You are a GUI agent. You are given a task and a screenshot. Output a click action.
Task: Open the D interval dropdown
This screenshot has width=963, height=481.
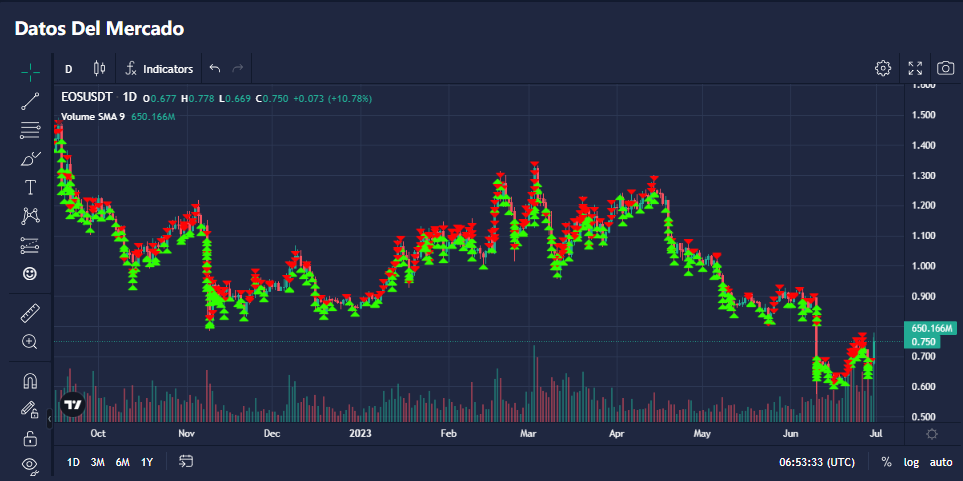(68, 69)
